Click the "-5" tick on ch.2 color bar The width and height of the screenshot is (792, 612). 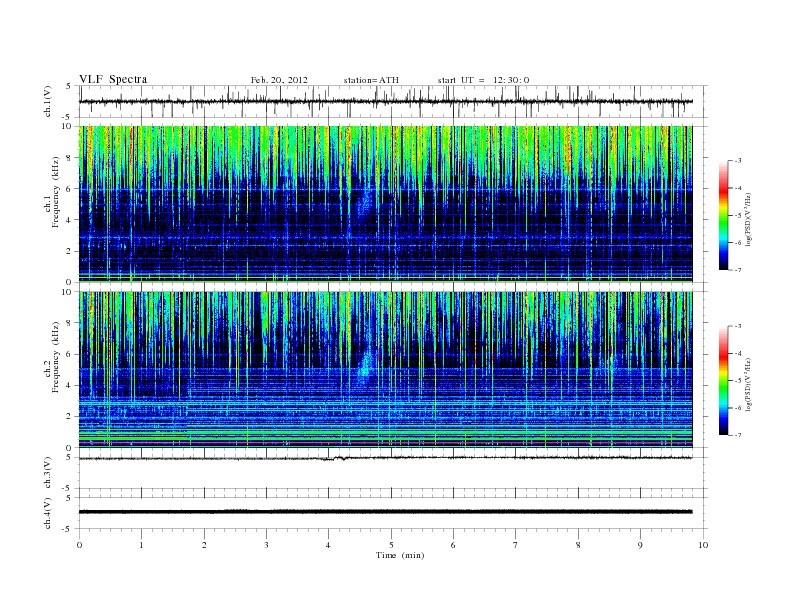pos(737,381)
